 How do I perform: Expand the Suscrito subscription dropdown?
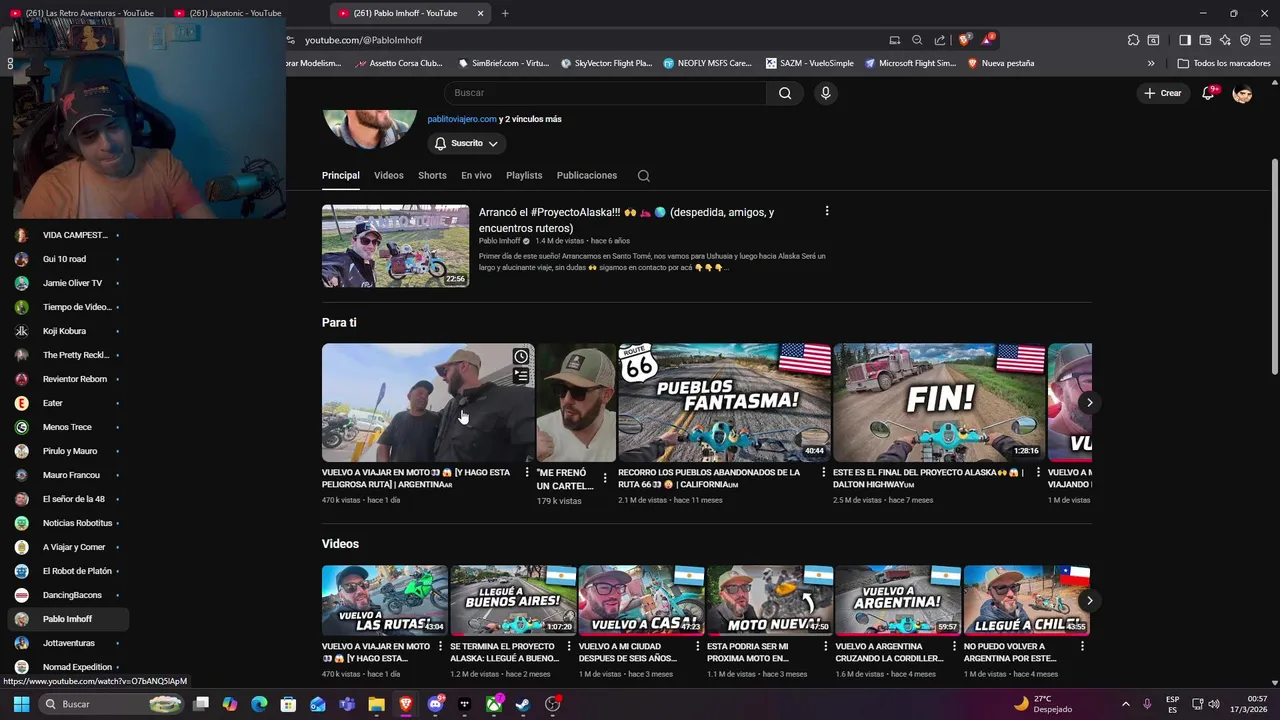click(x=466, y=143)
